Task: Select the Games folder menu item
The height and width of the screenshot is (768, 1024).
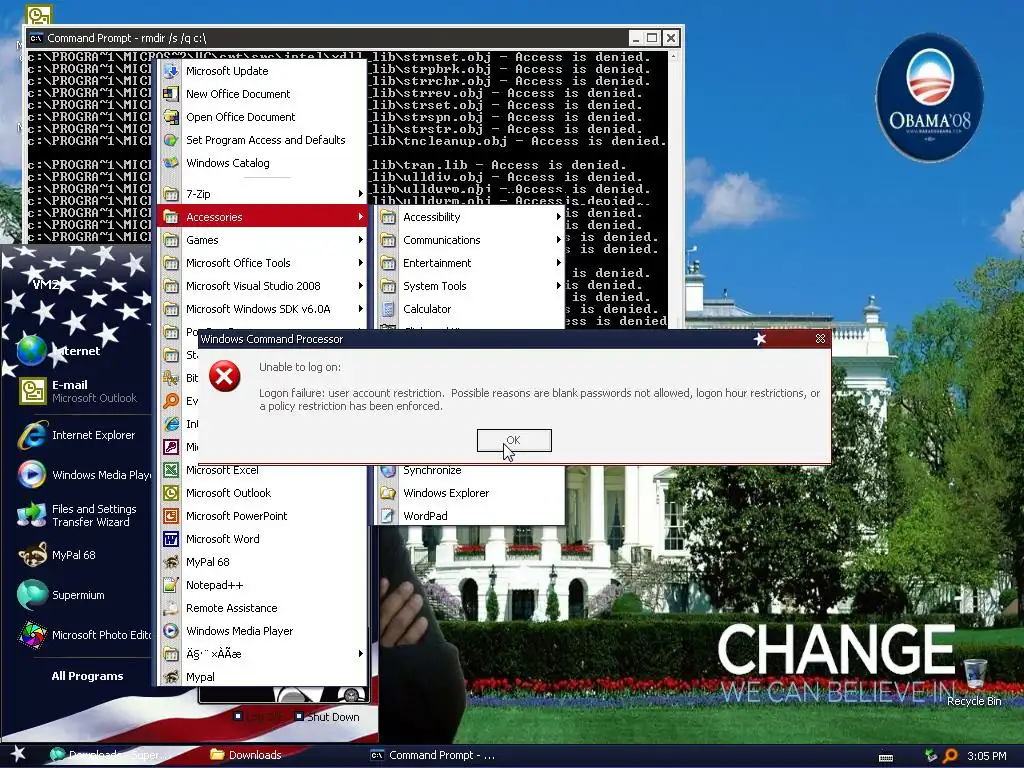Action: (x=263, y=240)
